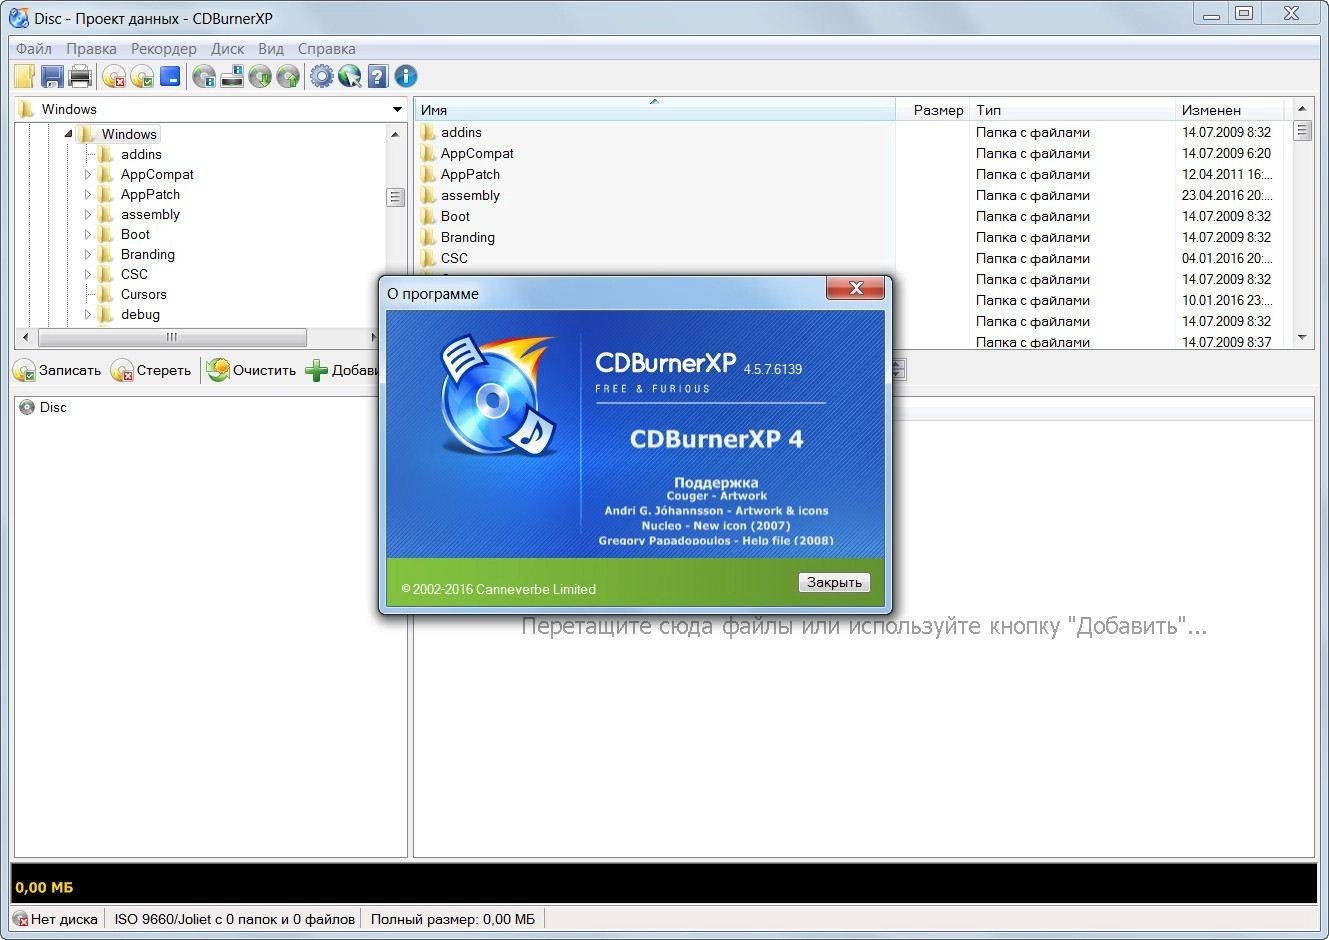
Task: Select the AppCompat row in file list
Action: point(852,153)
